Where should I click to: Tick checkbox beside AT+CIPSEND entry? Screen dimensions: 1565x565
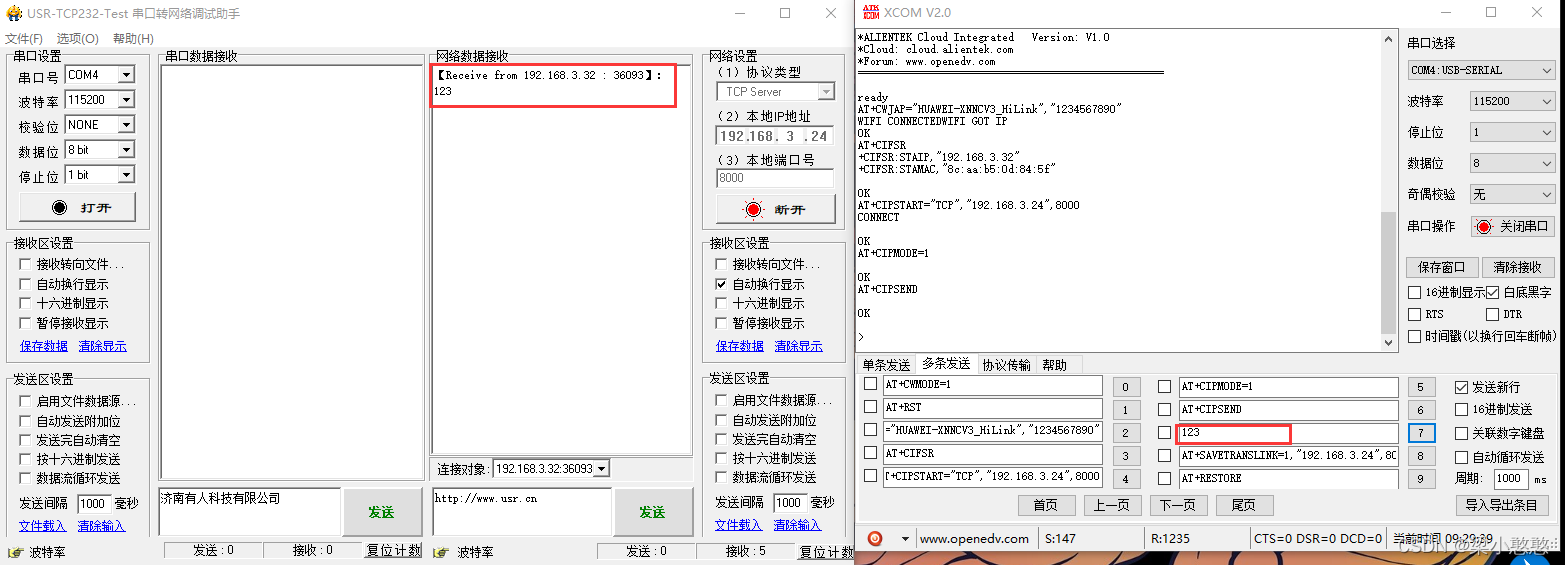pos(1164,410)
